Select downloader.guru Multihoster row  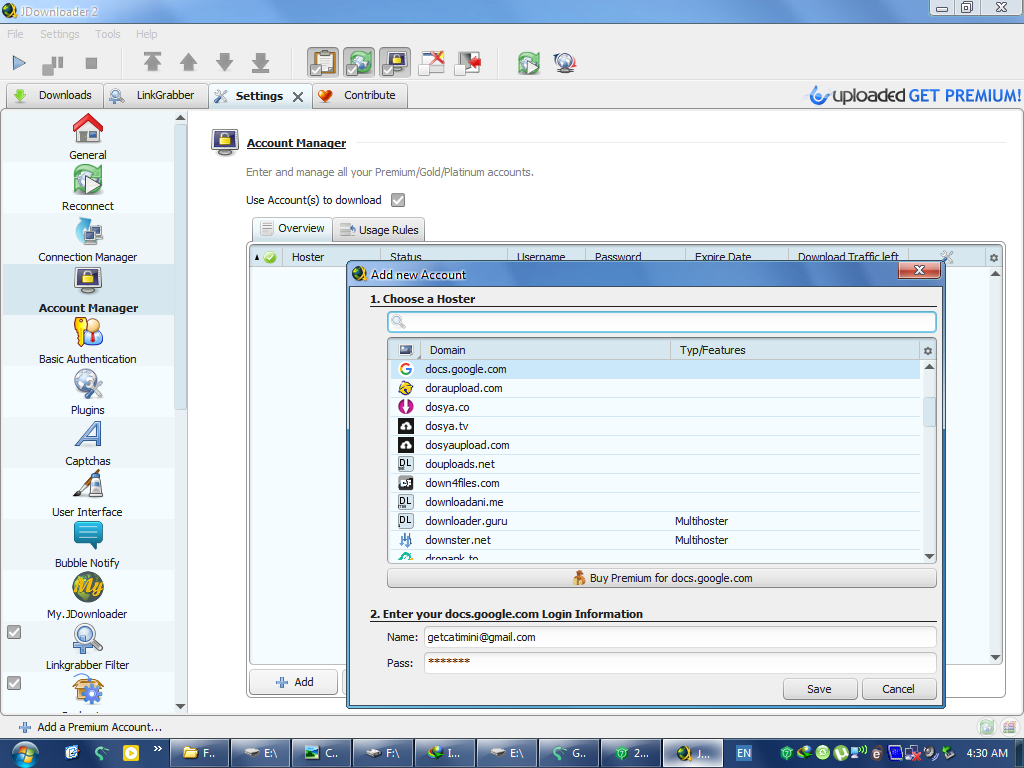pos(655,520)
